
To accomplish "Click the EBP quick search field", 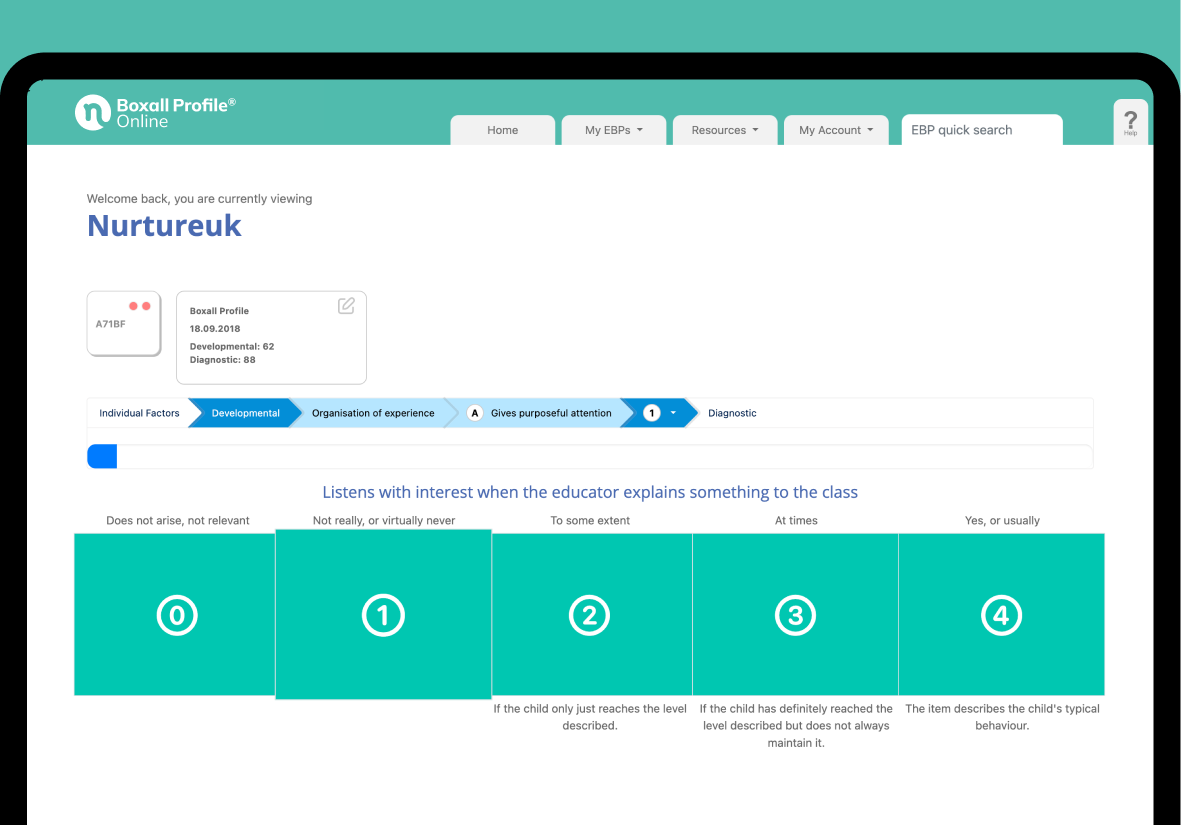I will (981, 130).
